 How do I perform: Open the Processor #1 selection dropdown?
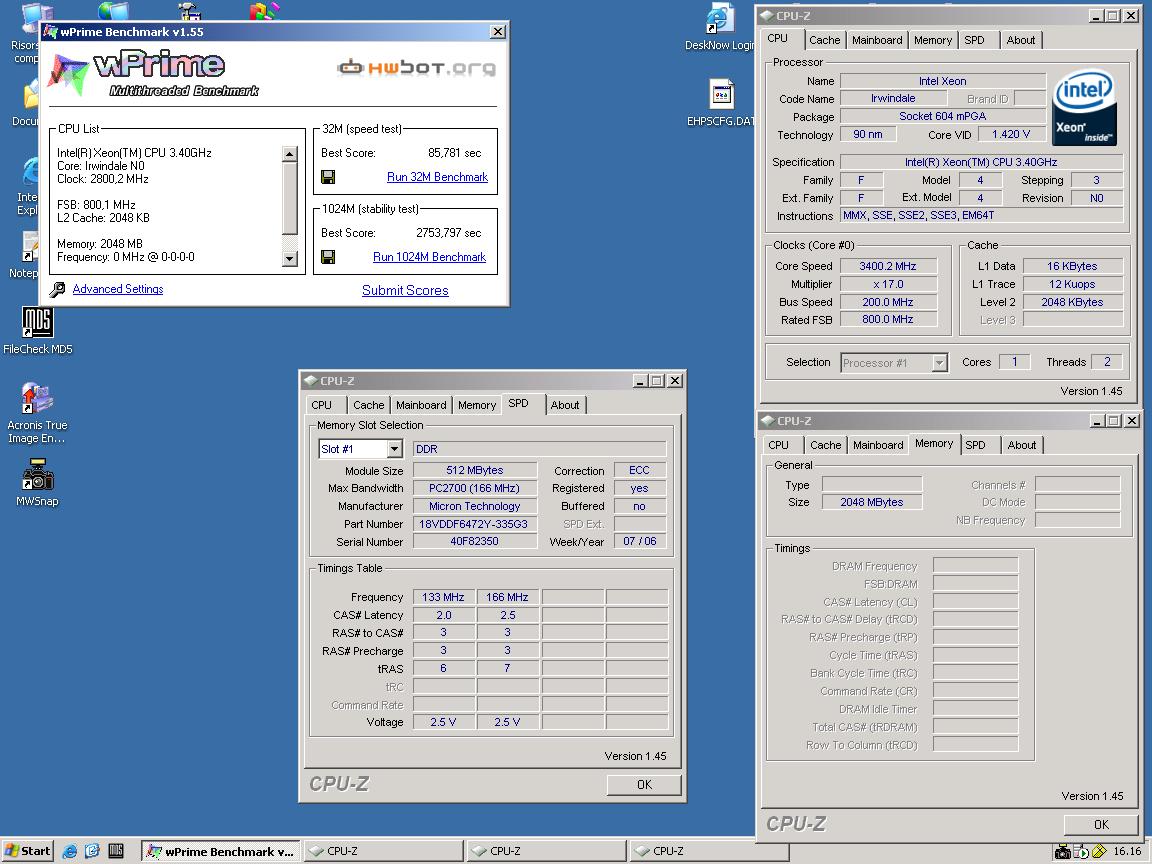[940, 363]
